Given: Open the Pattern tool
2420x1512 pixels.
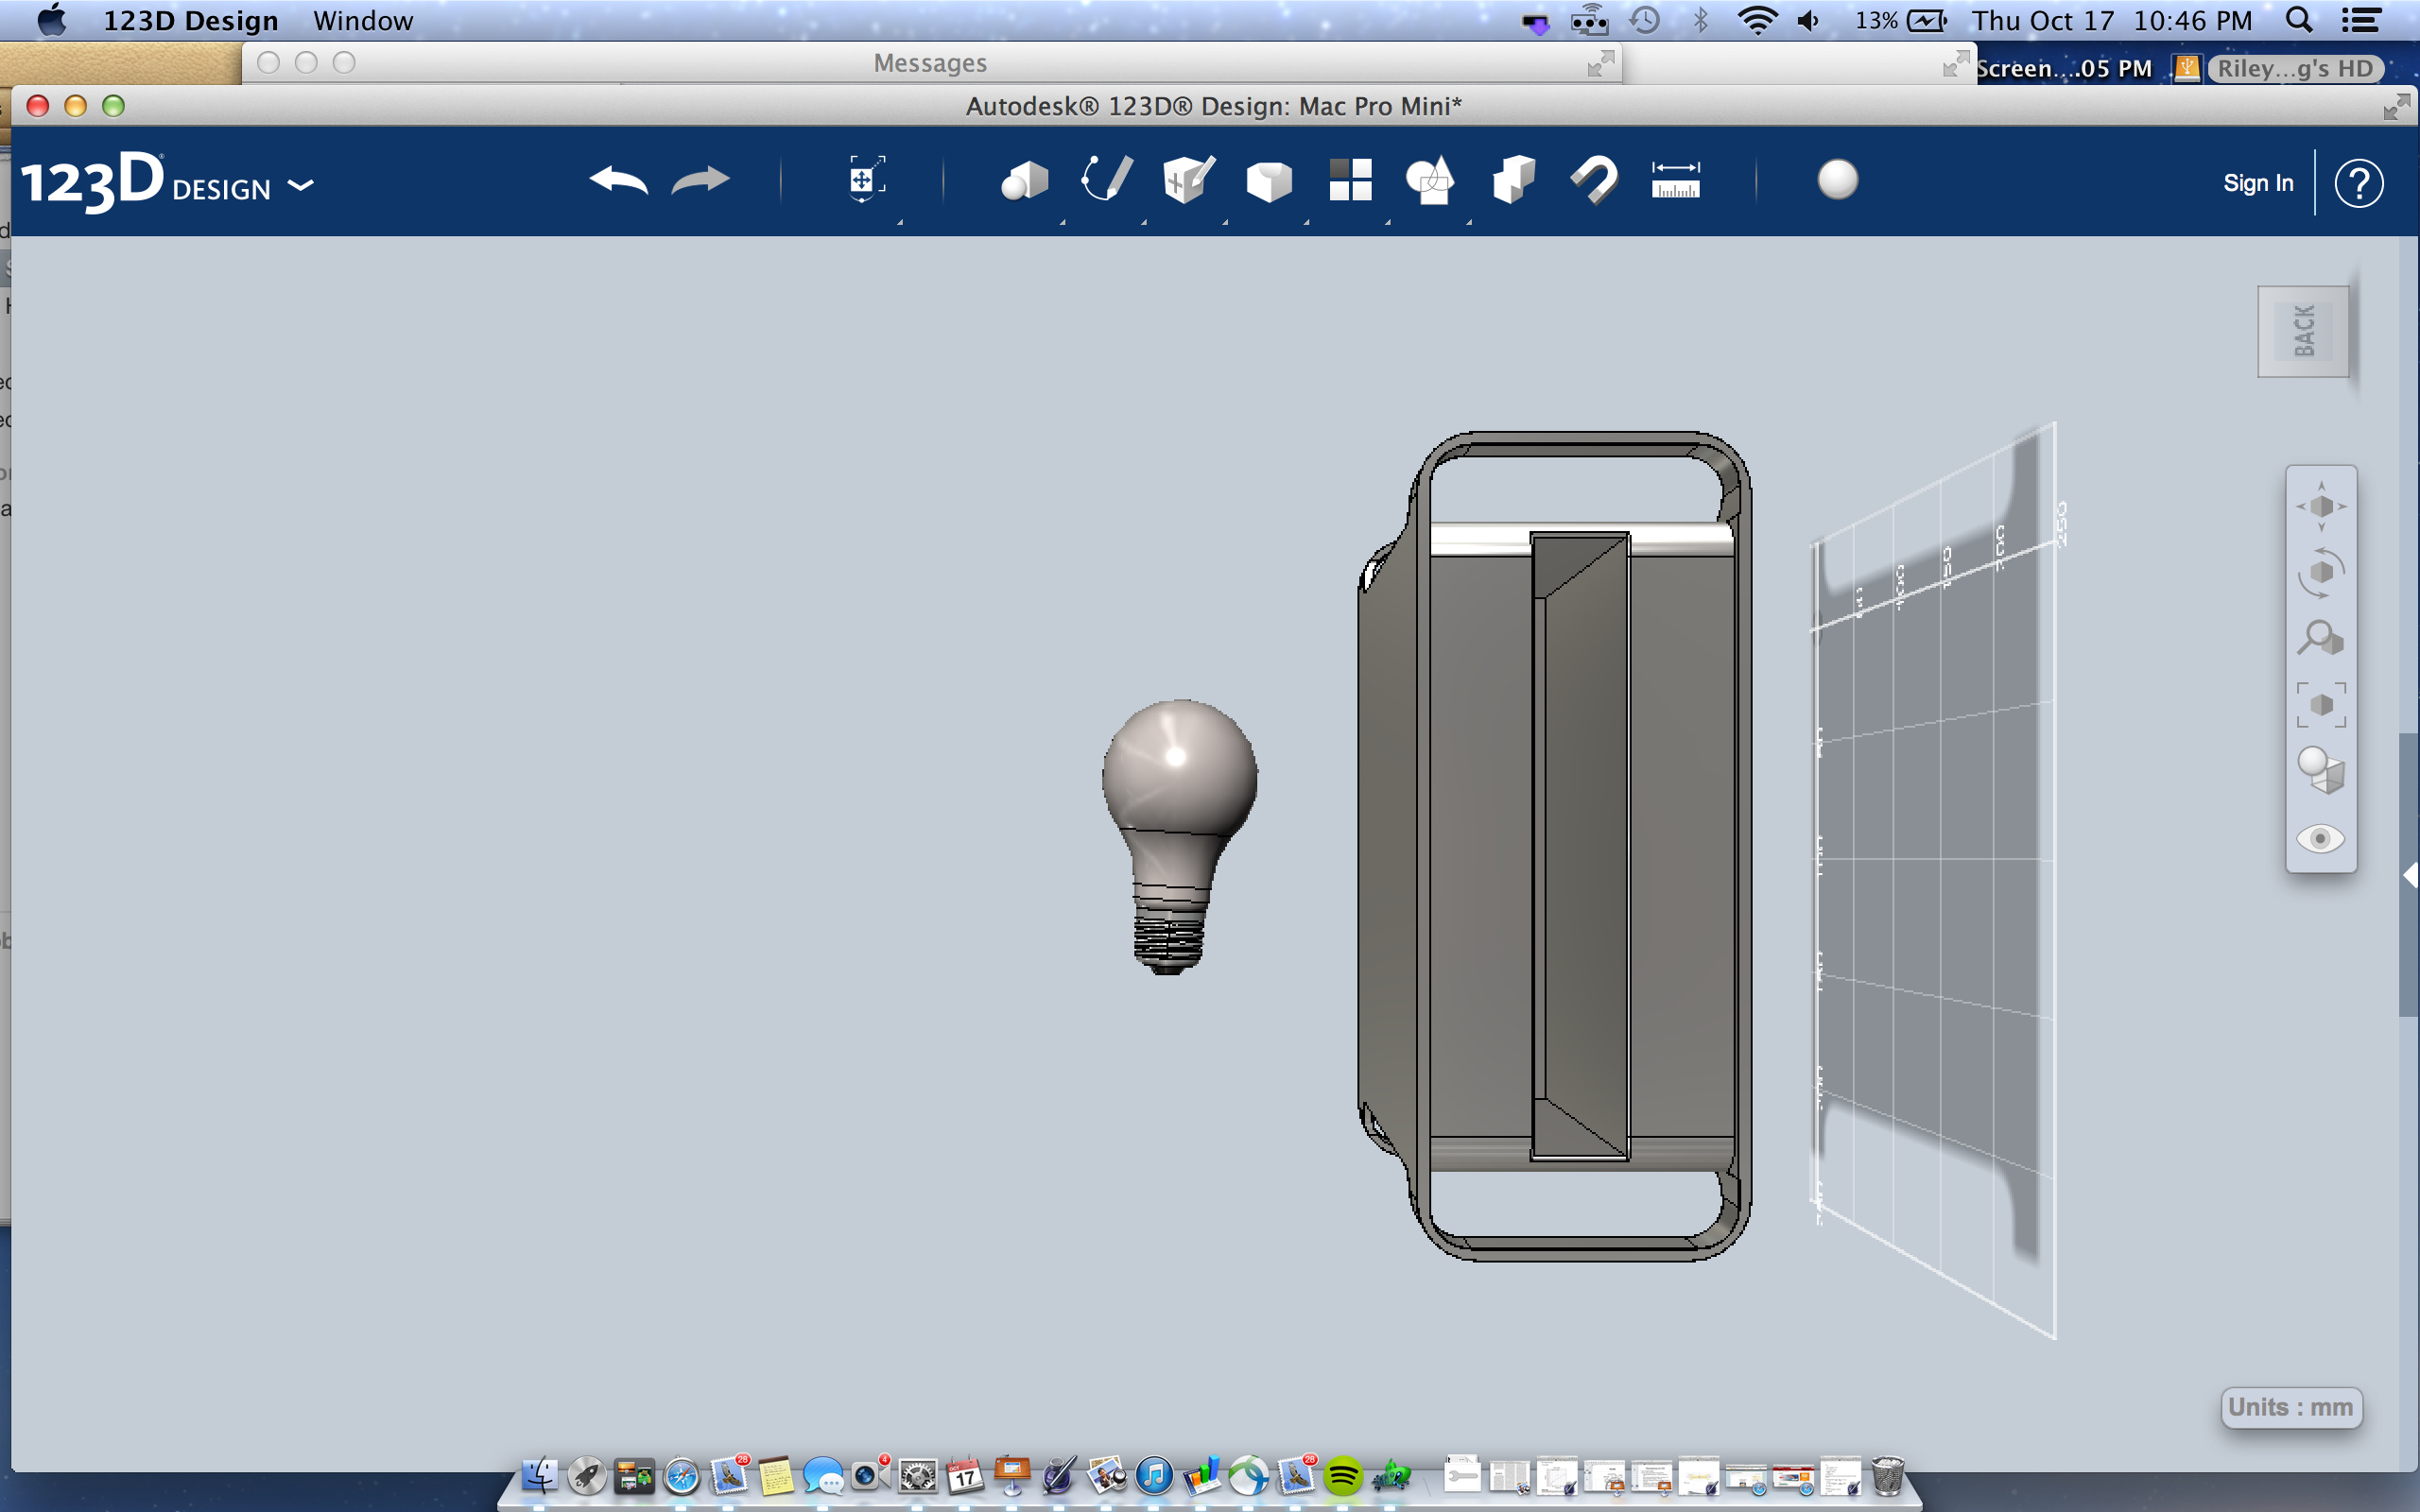Looking at the screenshot, I should [1350, 180].
